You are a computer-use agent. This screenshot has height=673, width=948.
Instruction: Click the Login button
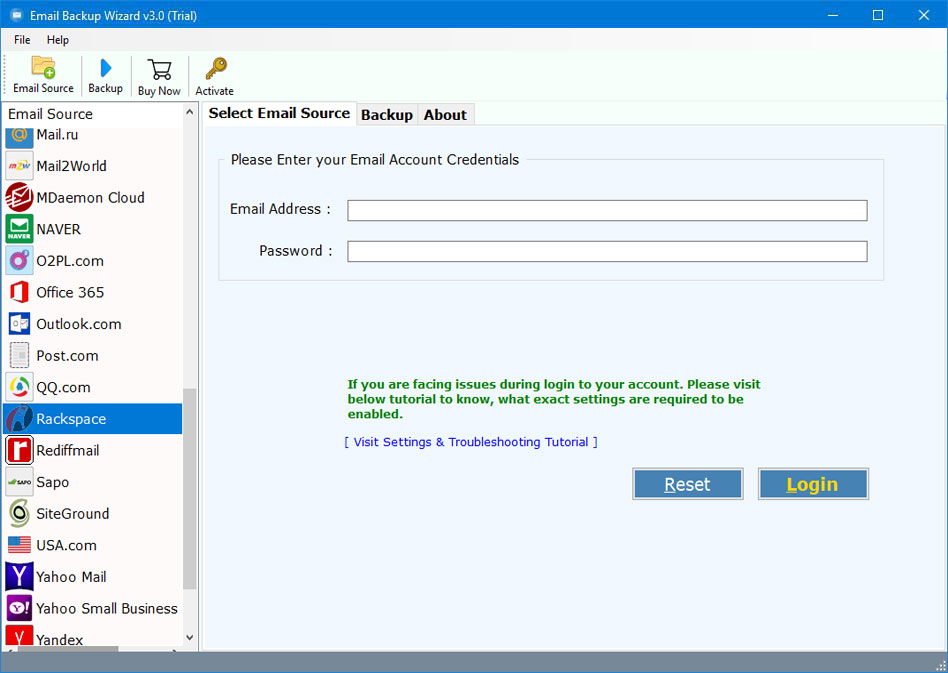[x=813, y=484]
